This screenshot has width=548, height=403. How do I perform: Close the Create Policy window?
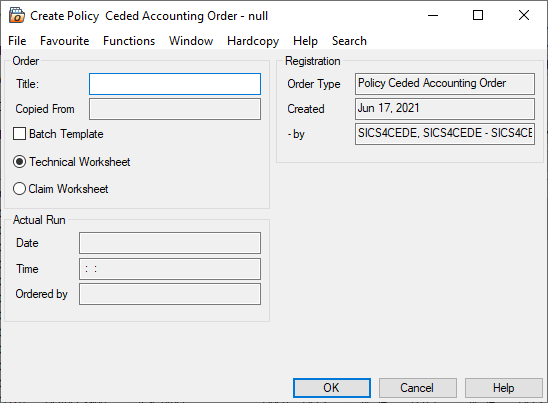(x=524, y=15)
